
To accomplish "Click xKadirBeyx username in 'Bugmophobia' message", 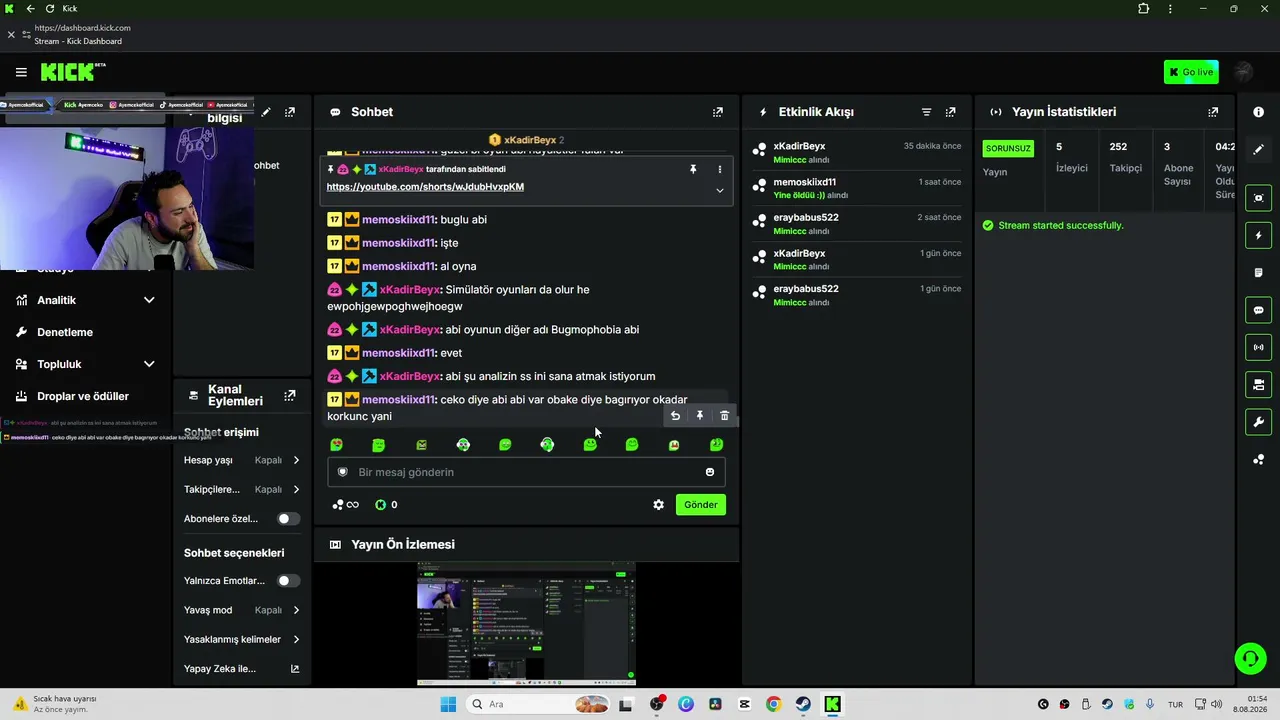I will pos(410,330).
